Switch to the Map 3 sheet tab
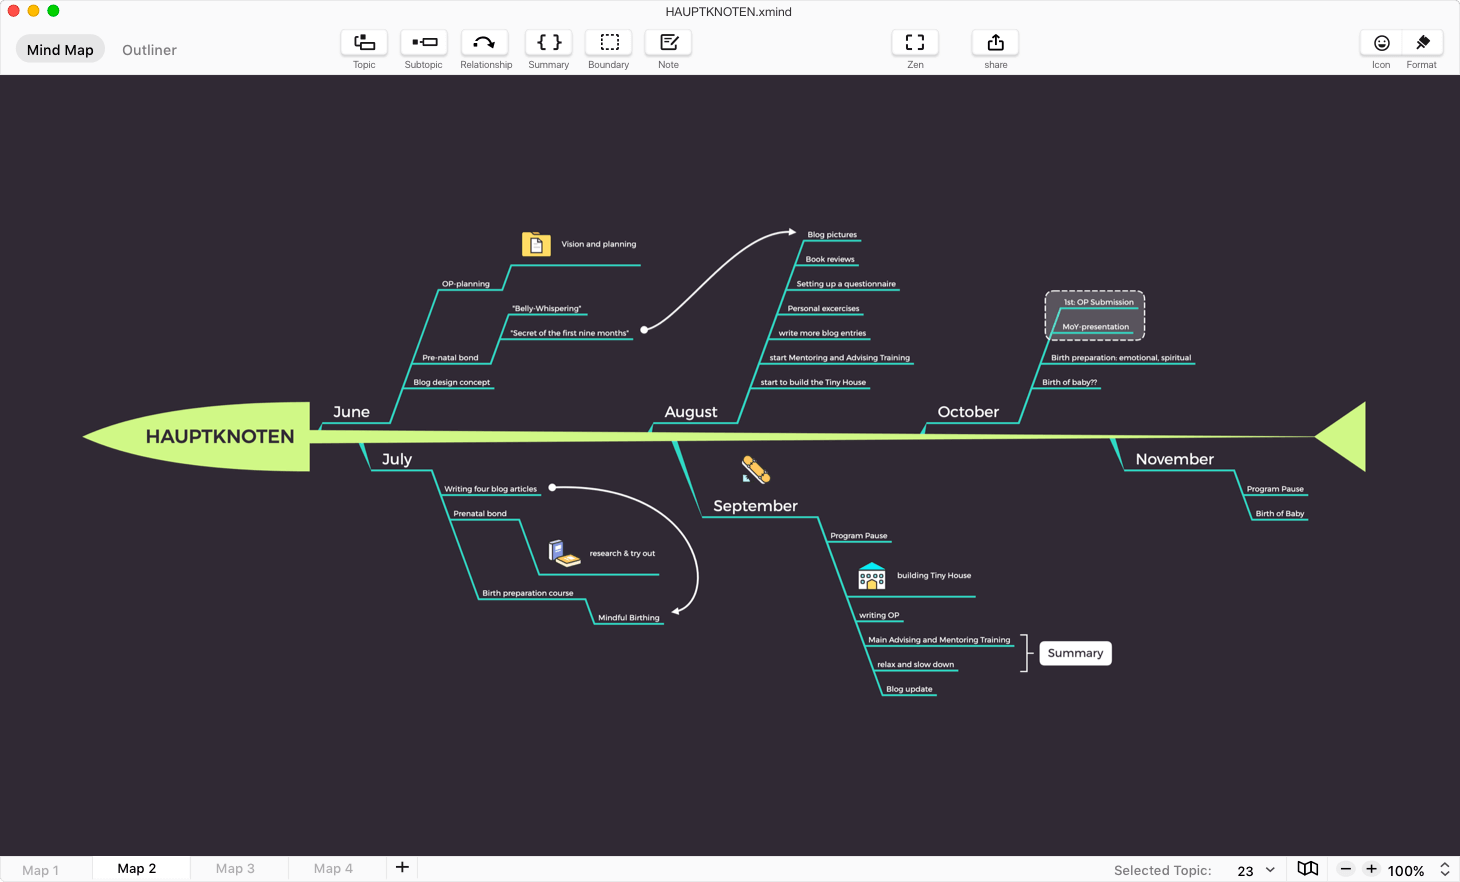Image resolution: width=1460 pixels, height=882 pixels. 235,869
